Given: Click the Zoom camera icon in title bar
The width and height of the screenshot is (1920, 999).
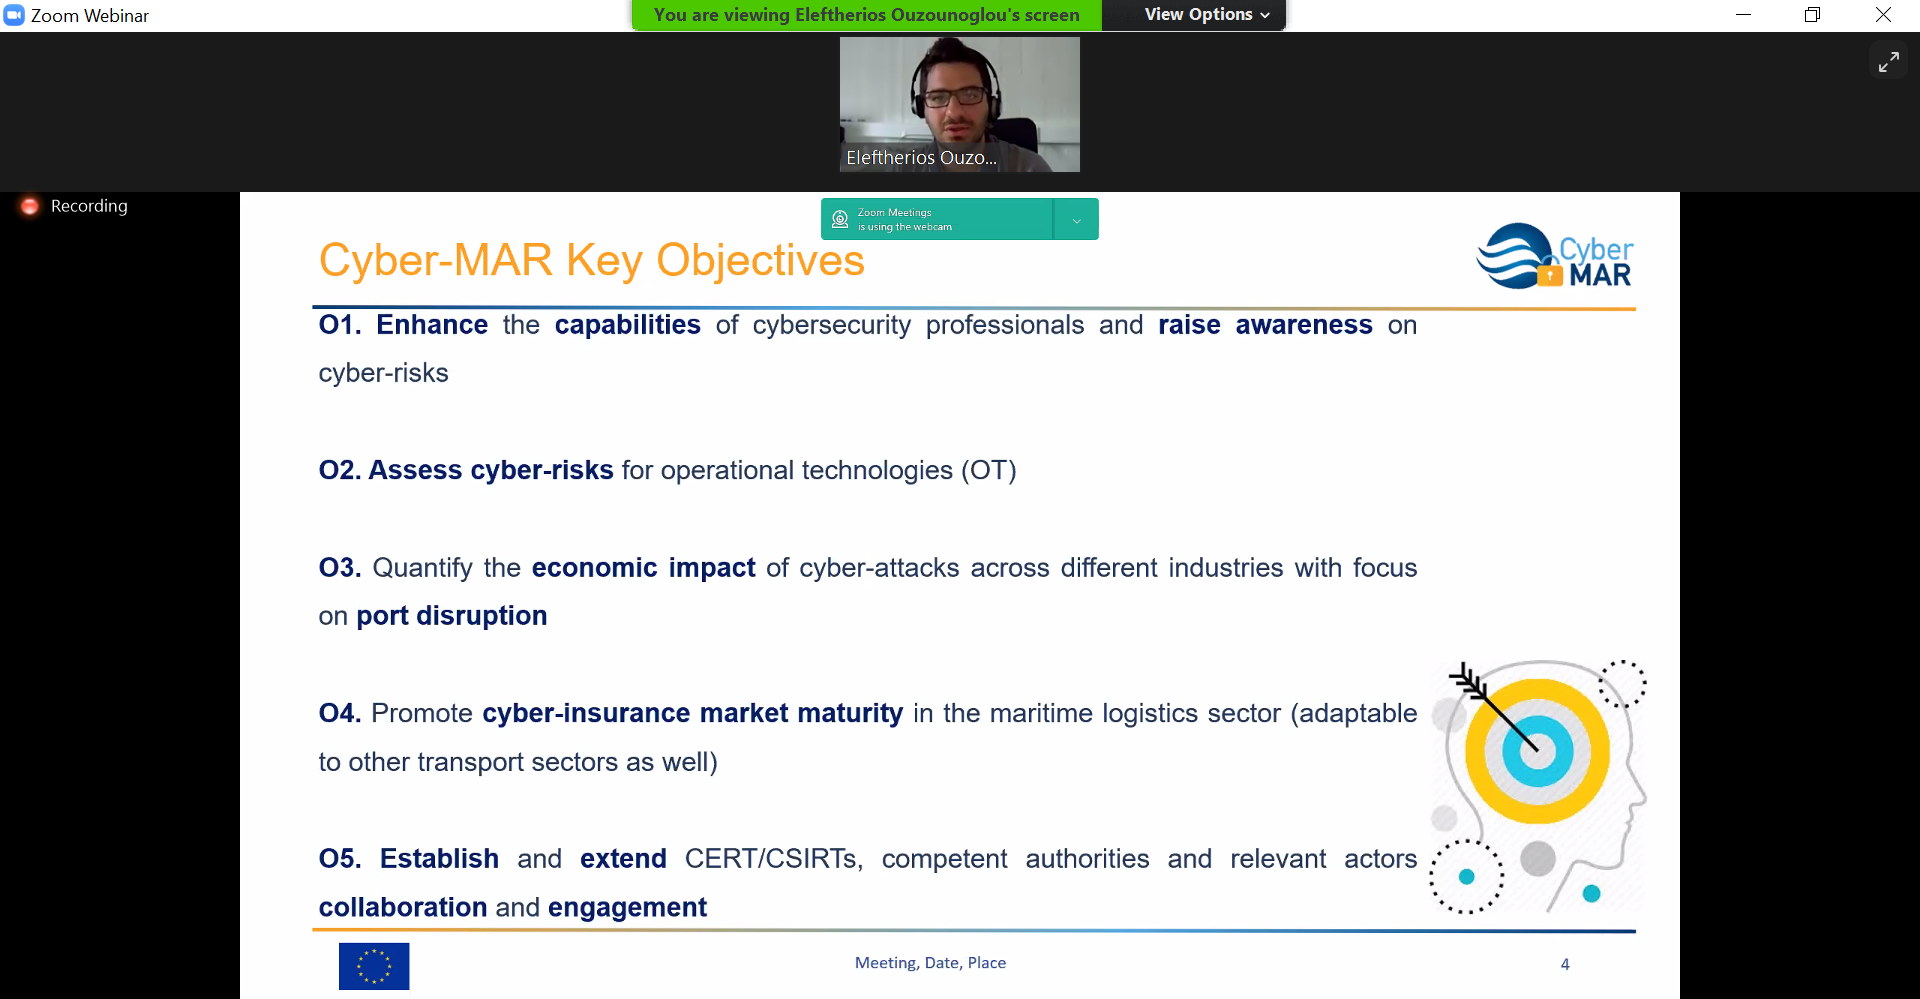Looking at the screenshot, I should pyautogui.click(x=14, y=15).
